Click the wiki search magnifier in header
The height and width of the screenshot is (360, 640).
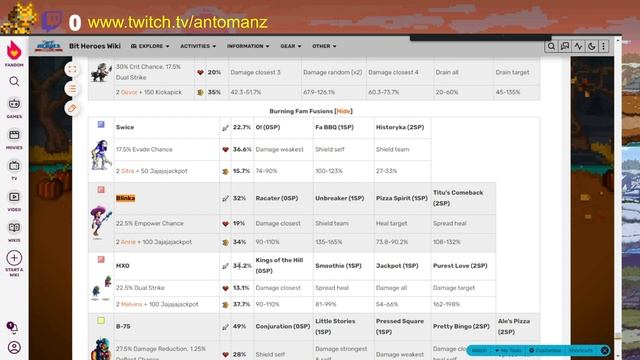pos(551,46)
